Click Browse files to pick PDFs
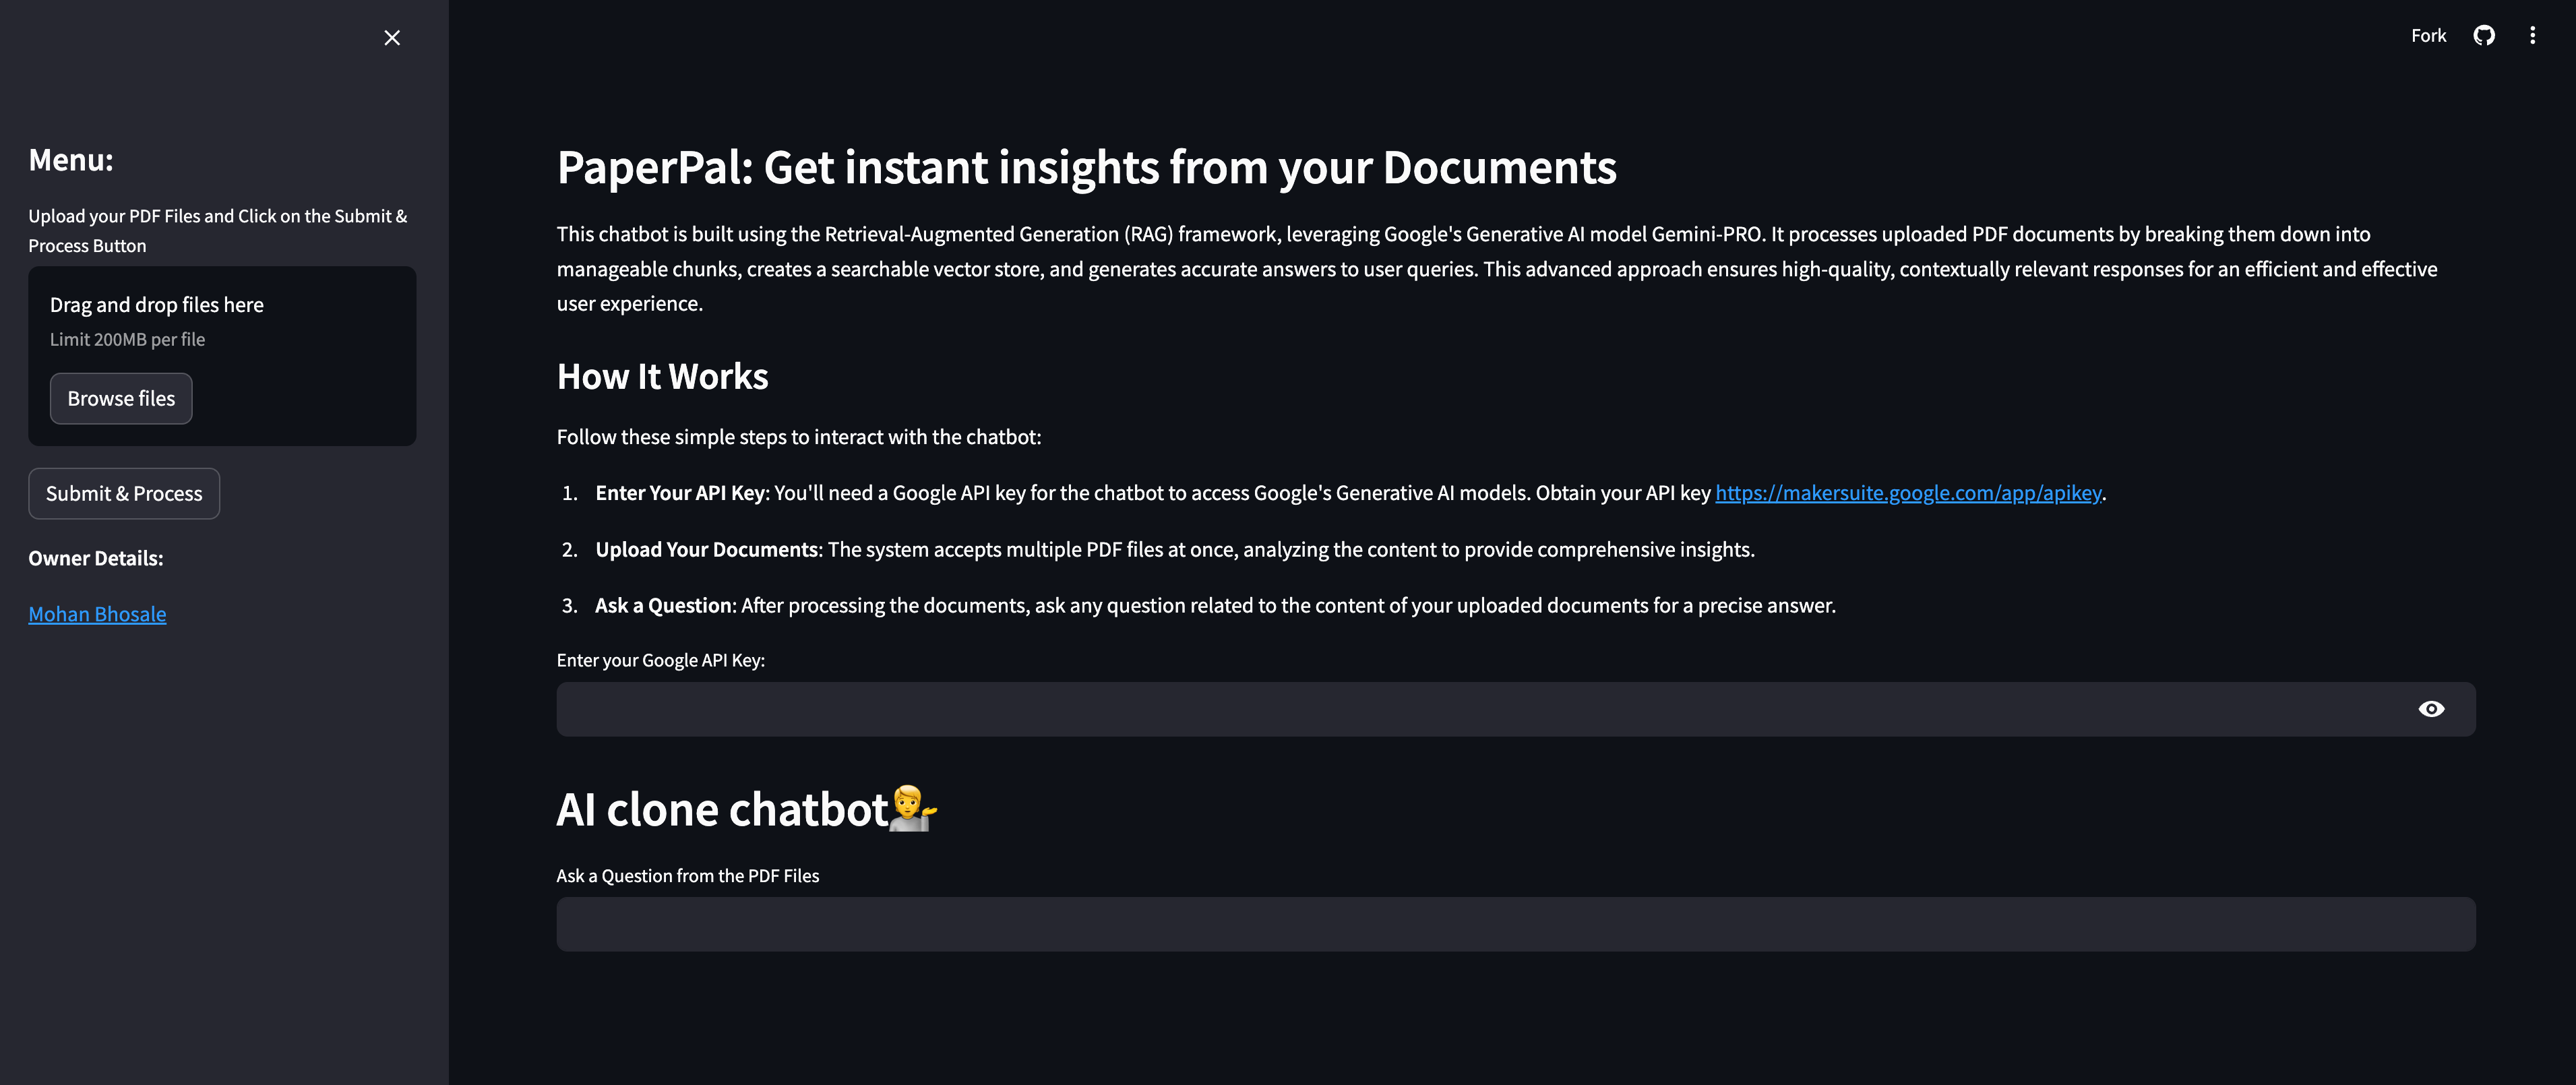 click(x=121, y=398)
